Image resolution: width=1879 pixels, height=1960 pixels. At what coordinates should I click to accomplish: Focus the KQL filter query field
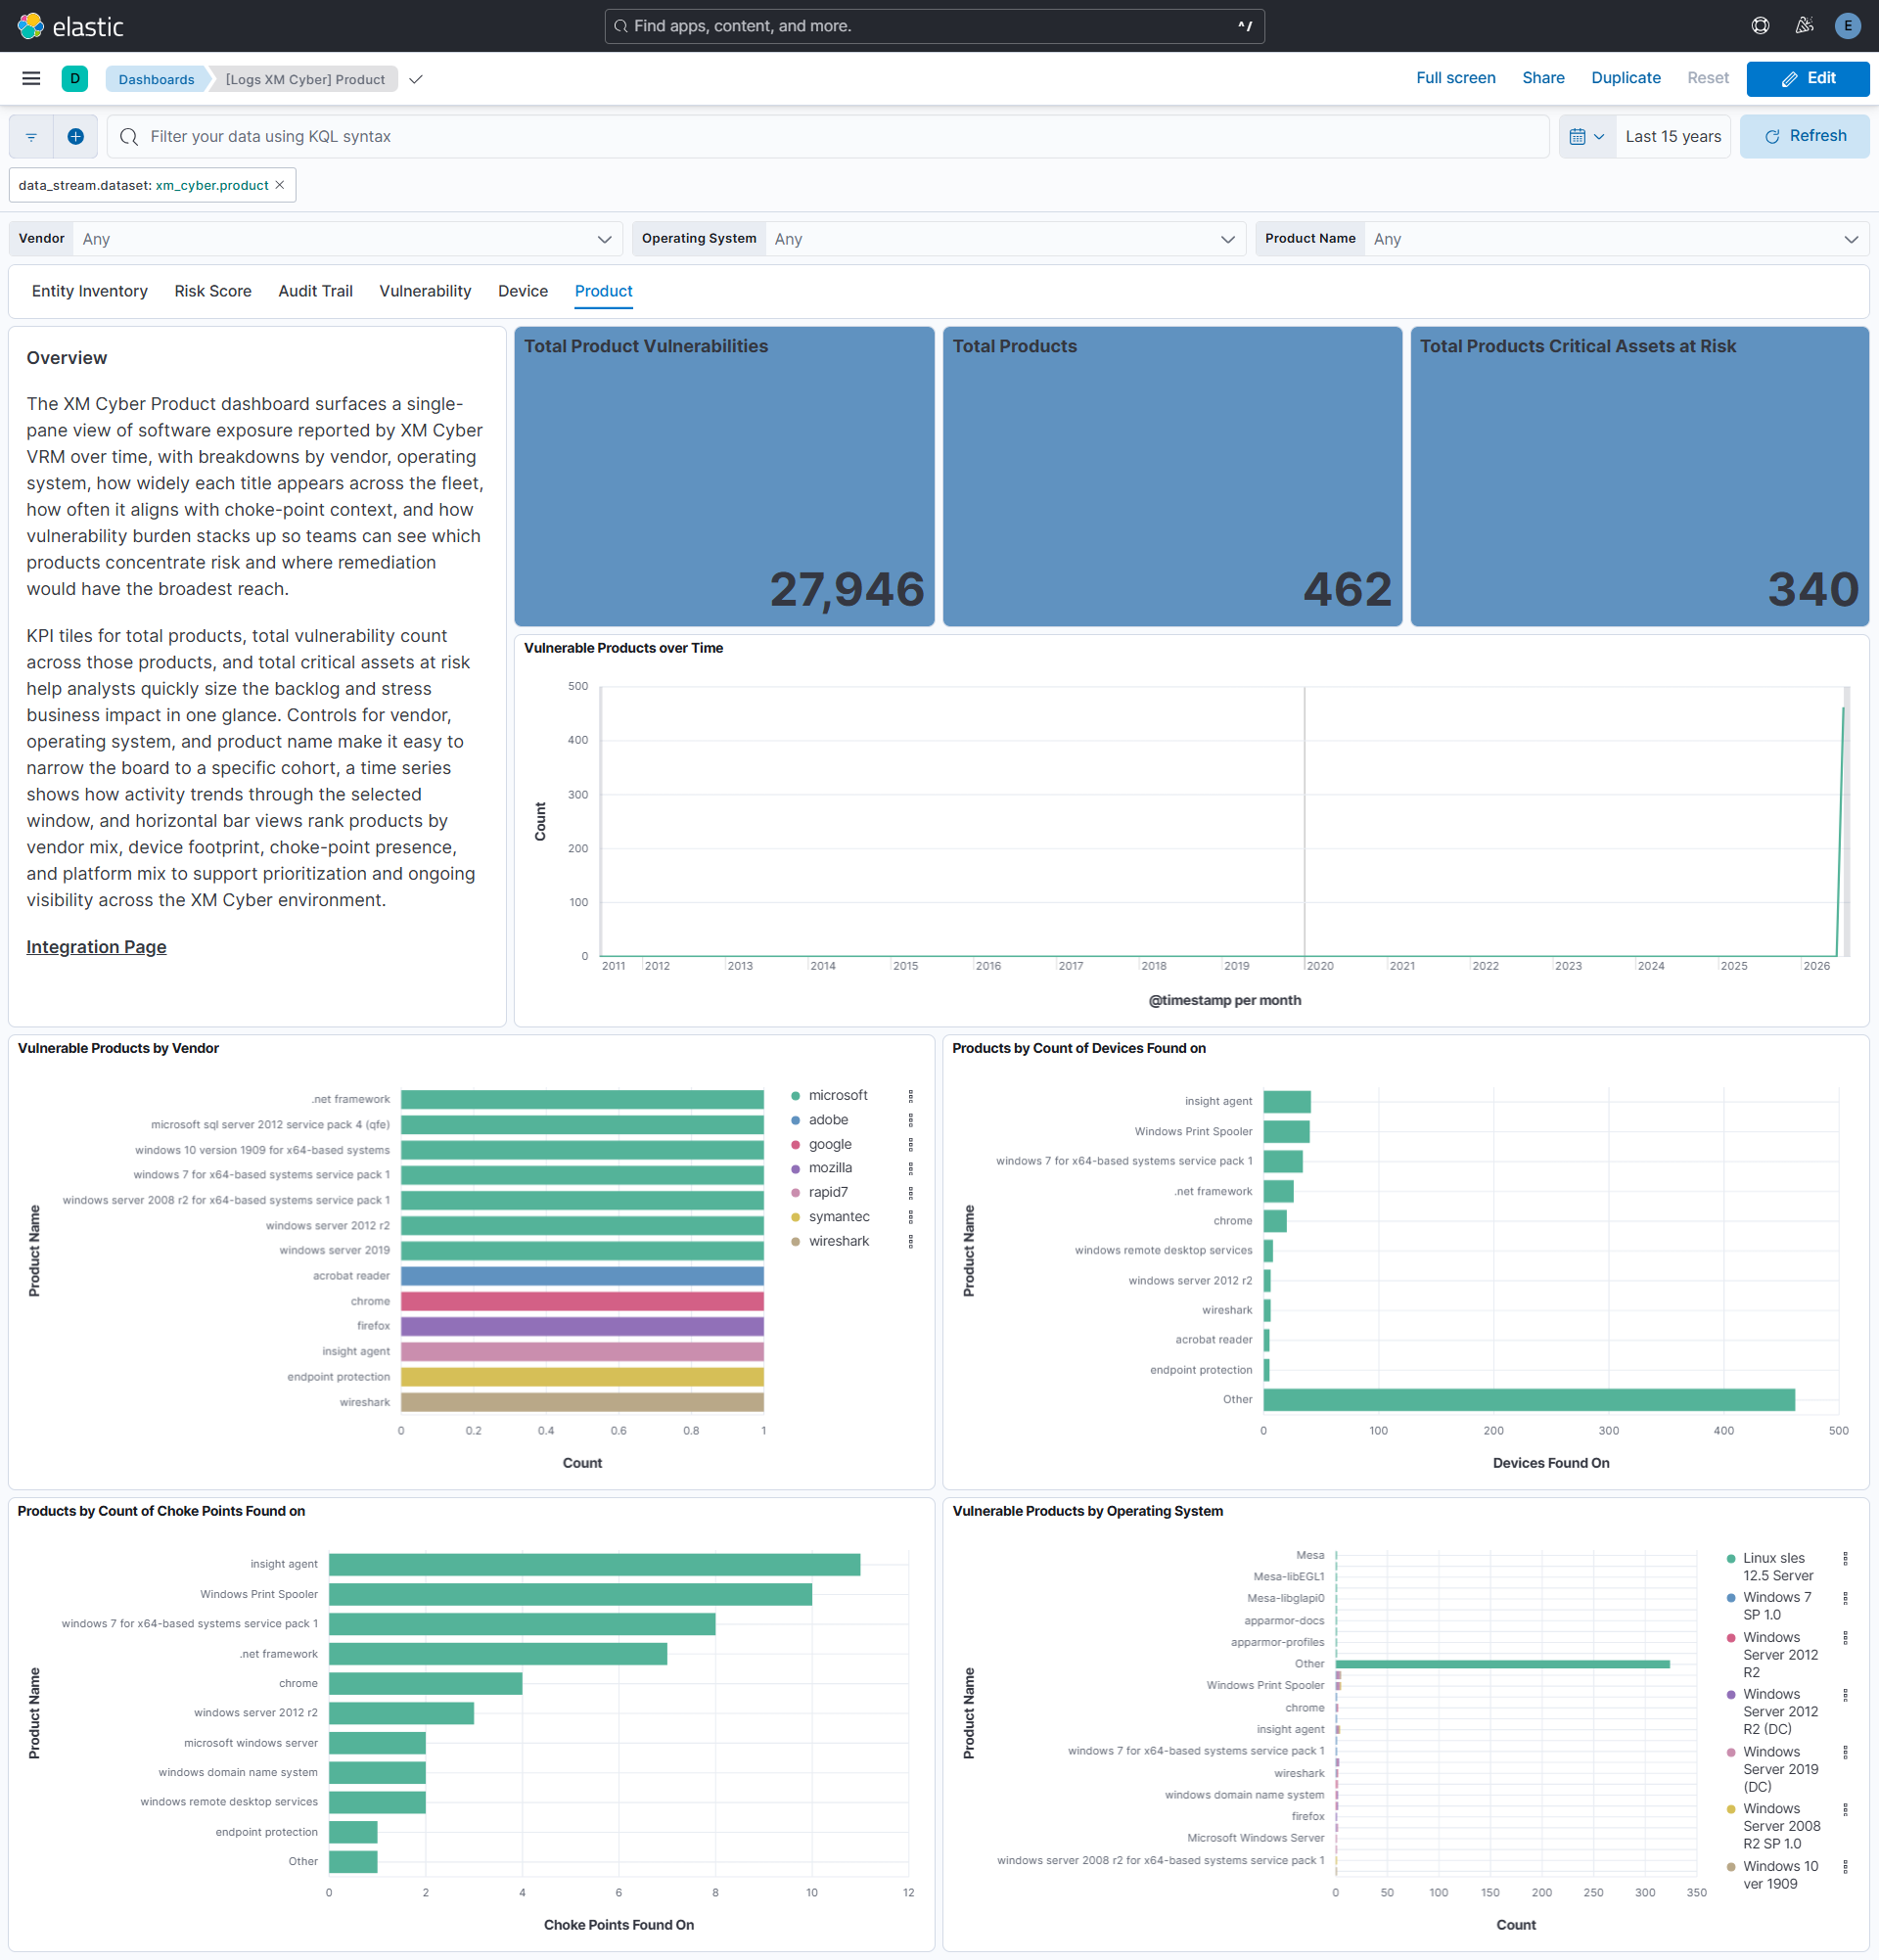[x=828, y=137]
